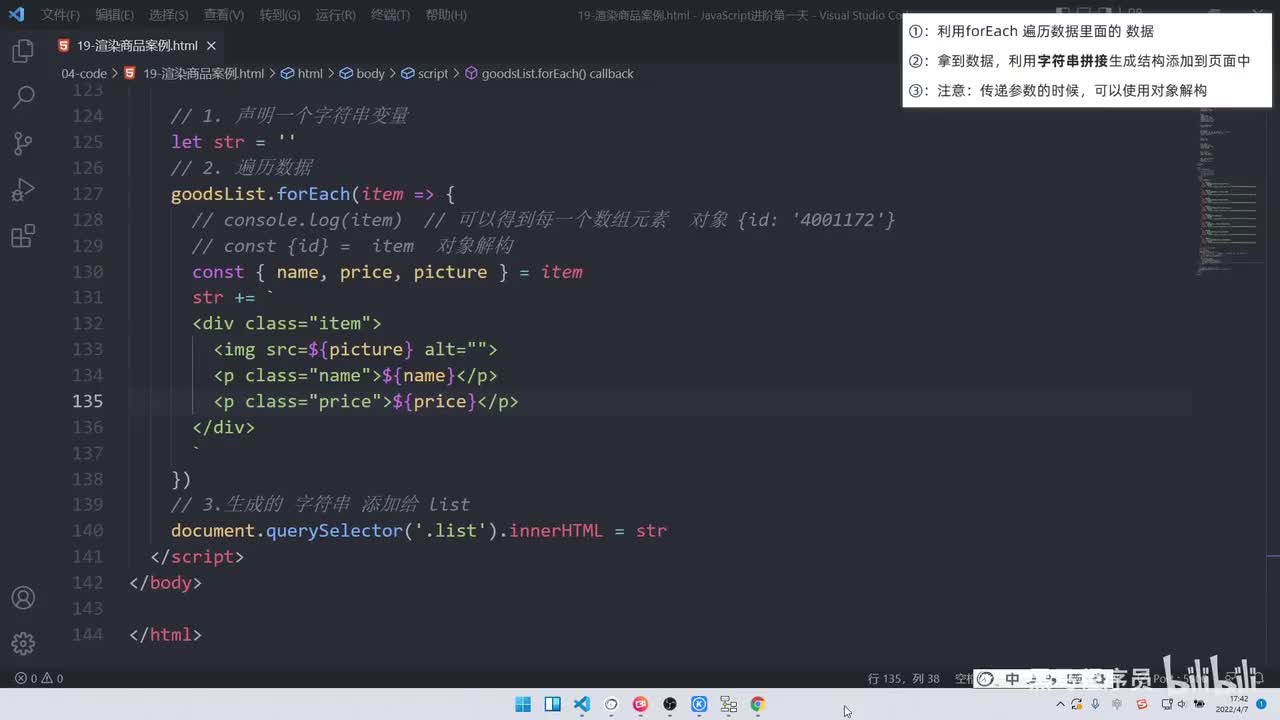Open the Run and Debug view

pos(23,190)
